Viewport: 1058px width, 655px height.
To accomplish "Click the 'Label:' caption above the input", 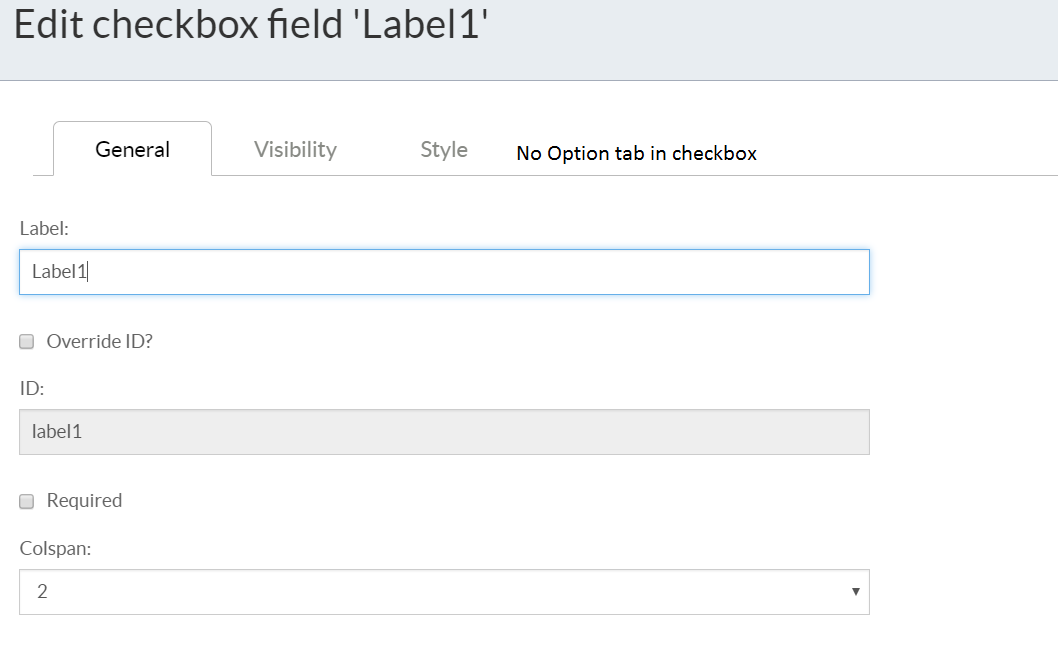I will 44,228.
